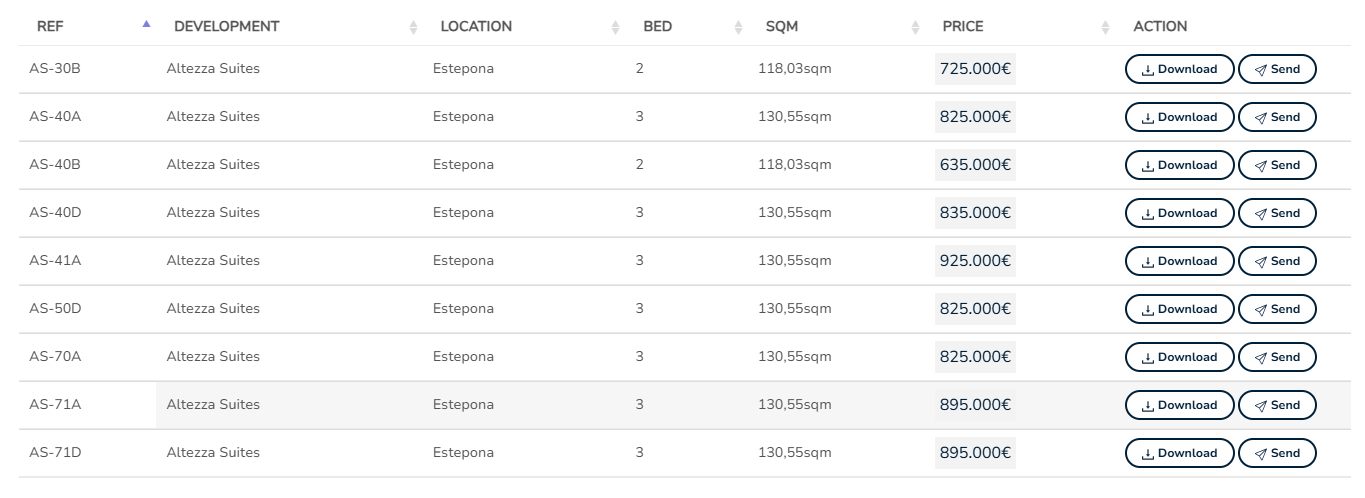
Task: Click the send icon for AS-71A
Action: point(1261,406)
